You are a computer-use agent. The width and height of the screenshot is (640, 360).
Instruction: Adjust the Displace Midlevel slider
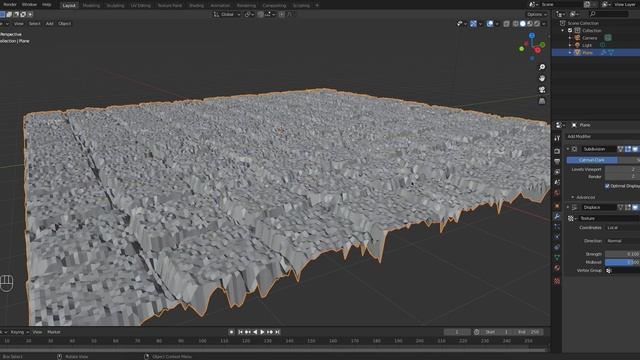(x=622, y=262)
